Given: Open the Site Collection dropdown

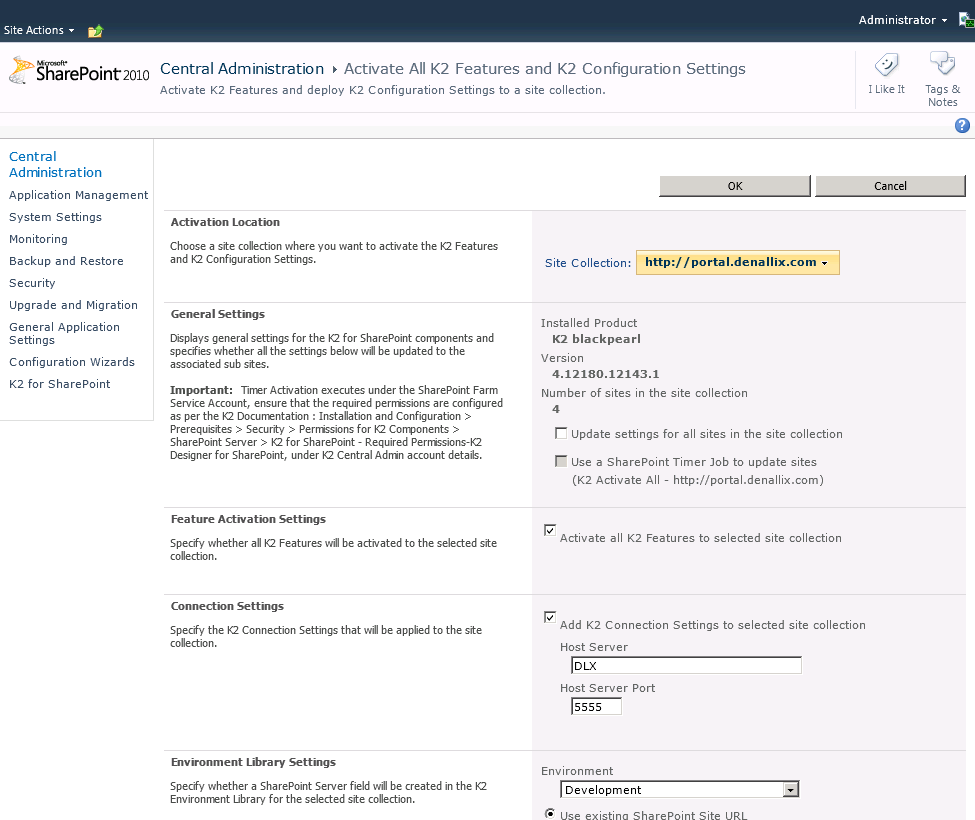Looking at the screenshot, I should [x=737, y=263].
